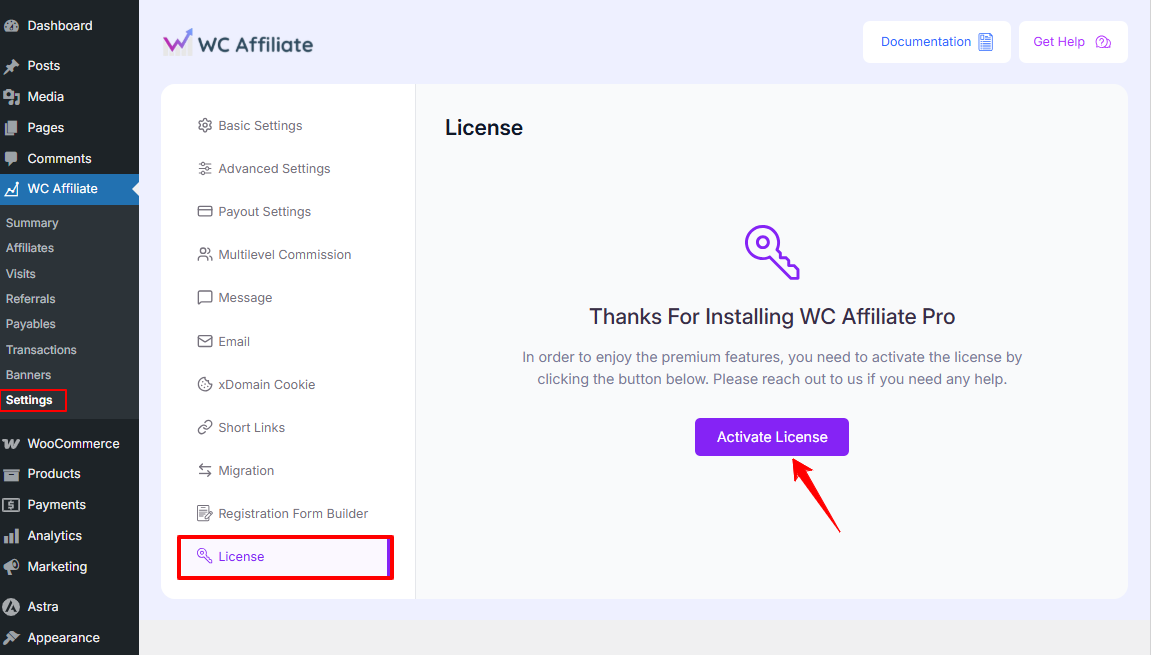
Task: Click the Migration arrows icon
Action: (x=205, y=471)
